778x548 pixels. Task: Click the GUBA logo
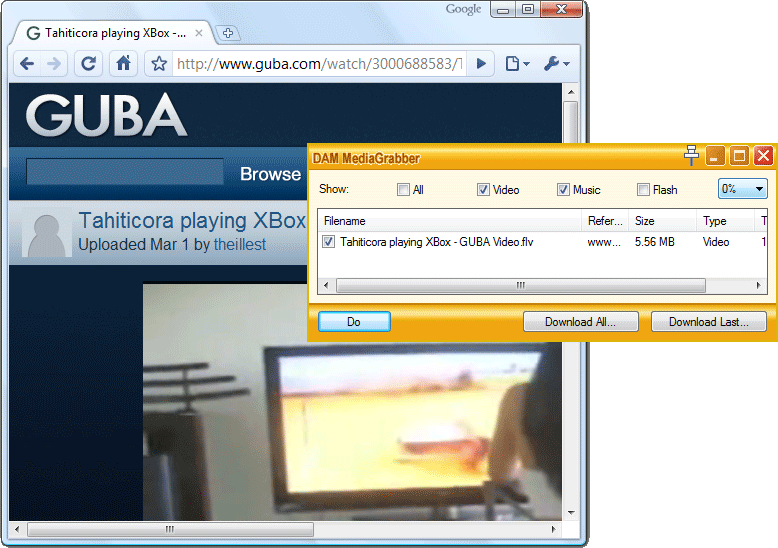pos(107,115)
